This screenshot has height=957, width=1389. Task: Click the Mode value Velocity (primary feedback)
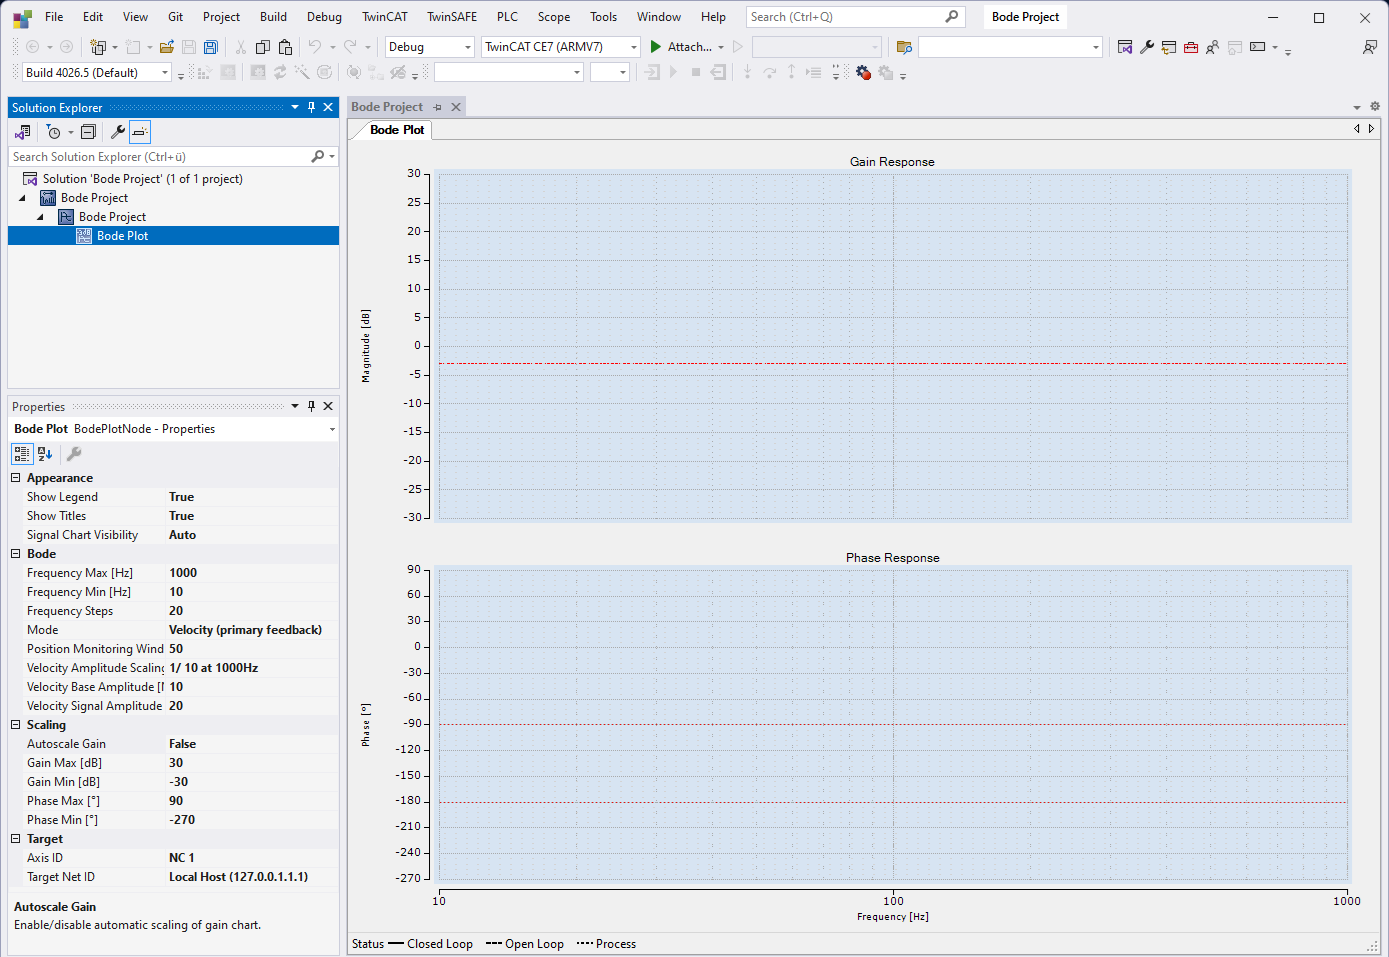[x=252, y=630]
